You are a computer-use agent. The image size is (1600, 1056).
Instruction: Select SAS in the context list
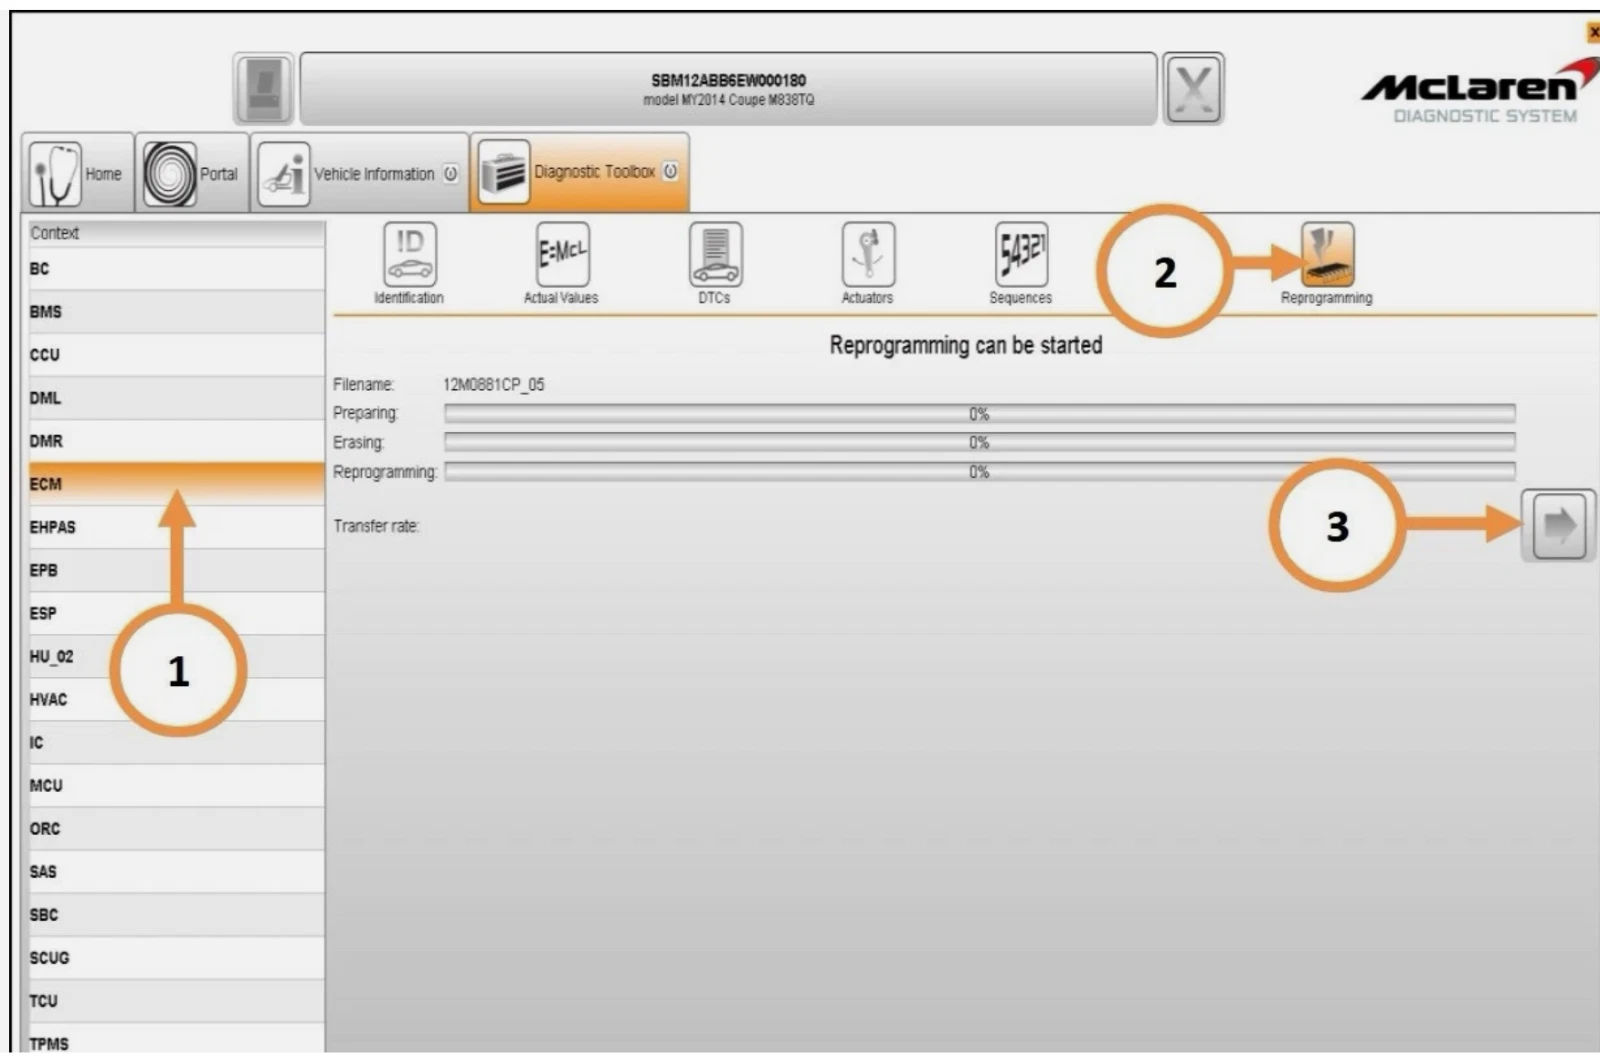pyautogui.click(x=176, y=871)
